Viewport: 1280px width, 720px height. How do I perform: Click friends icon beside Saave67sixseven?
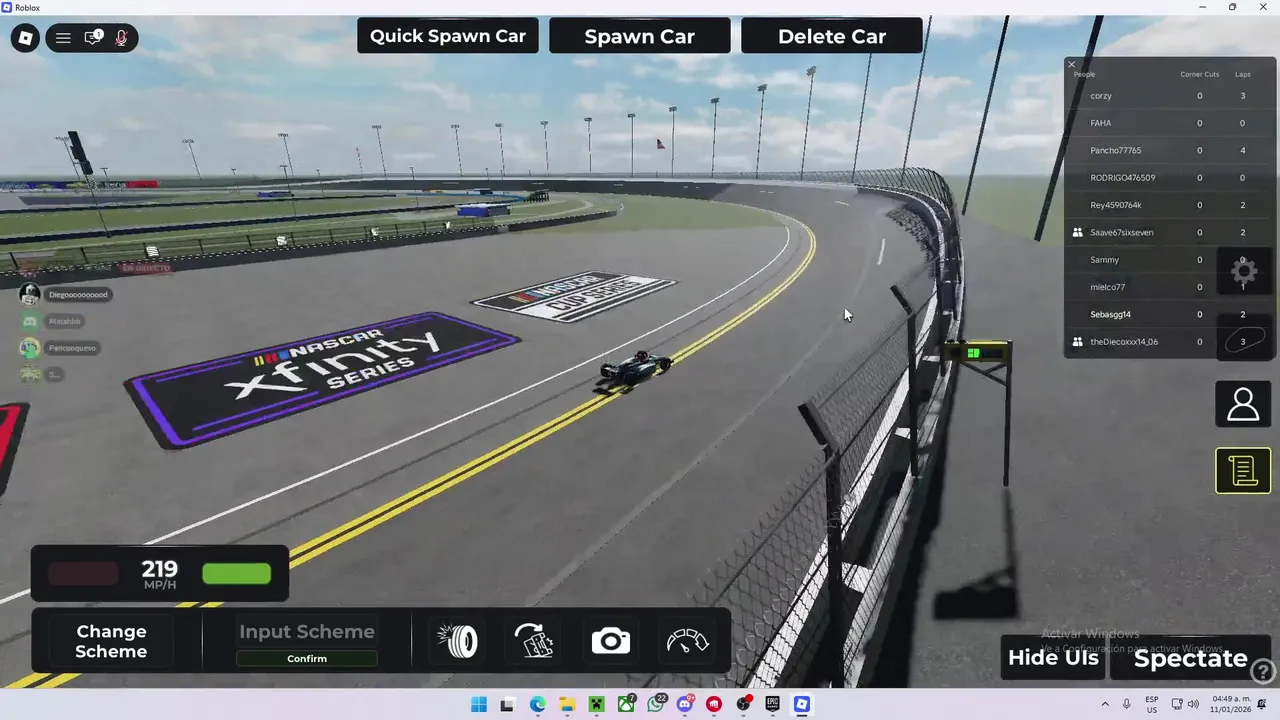(x=1077, y=232)
